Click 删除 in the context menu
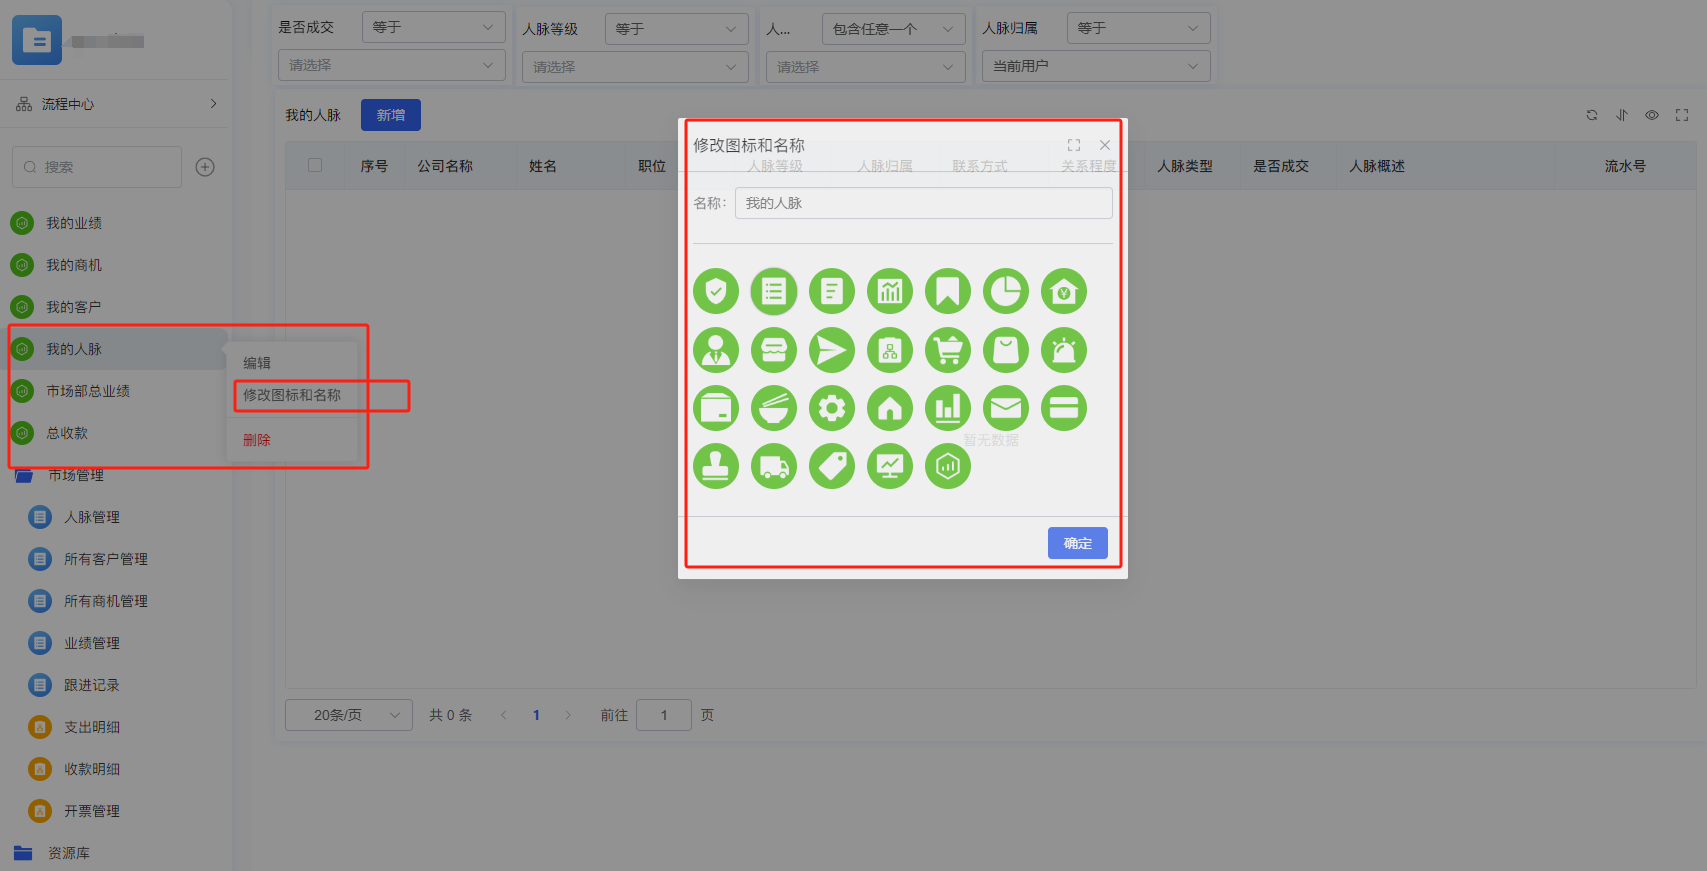1707x871 pixels. pos(257,440)
